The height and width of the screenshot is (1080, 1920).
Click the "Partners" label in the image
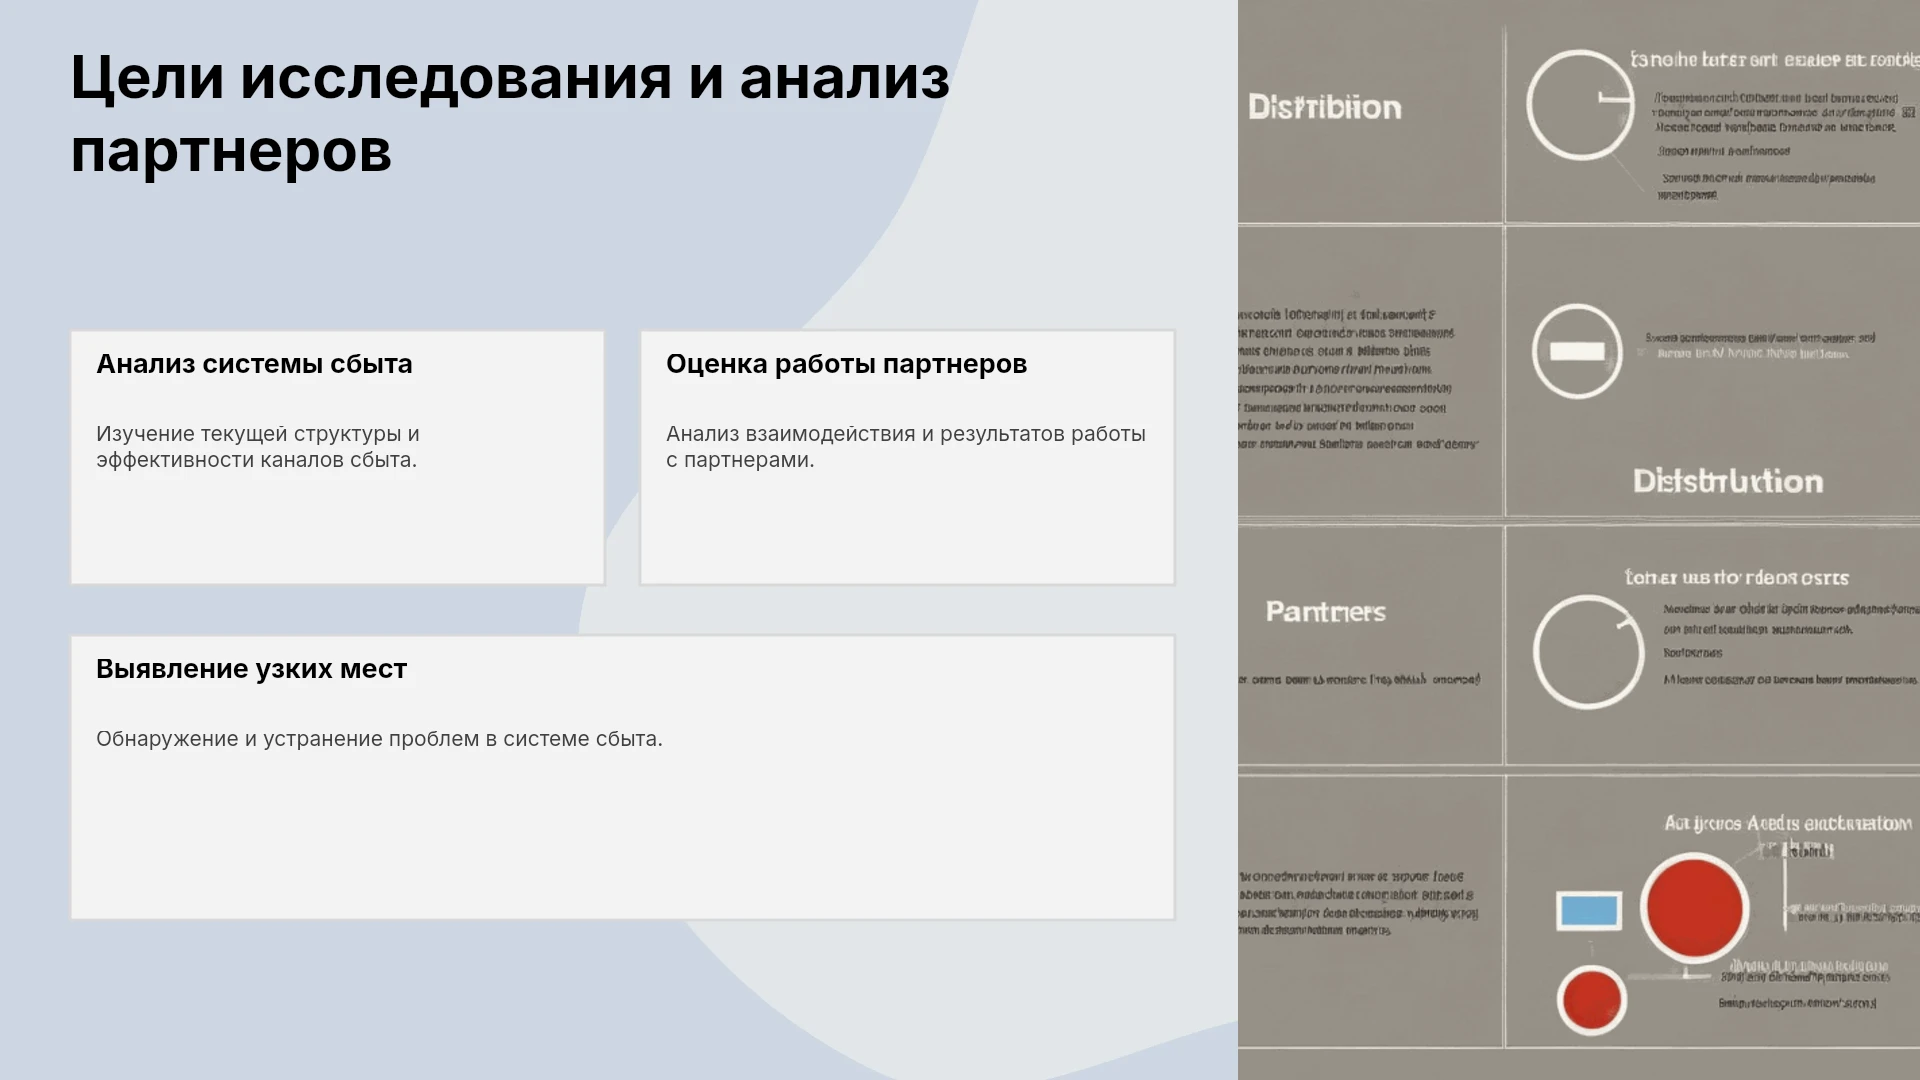click(1326, 612)
